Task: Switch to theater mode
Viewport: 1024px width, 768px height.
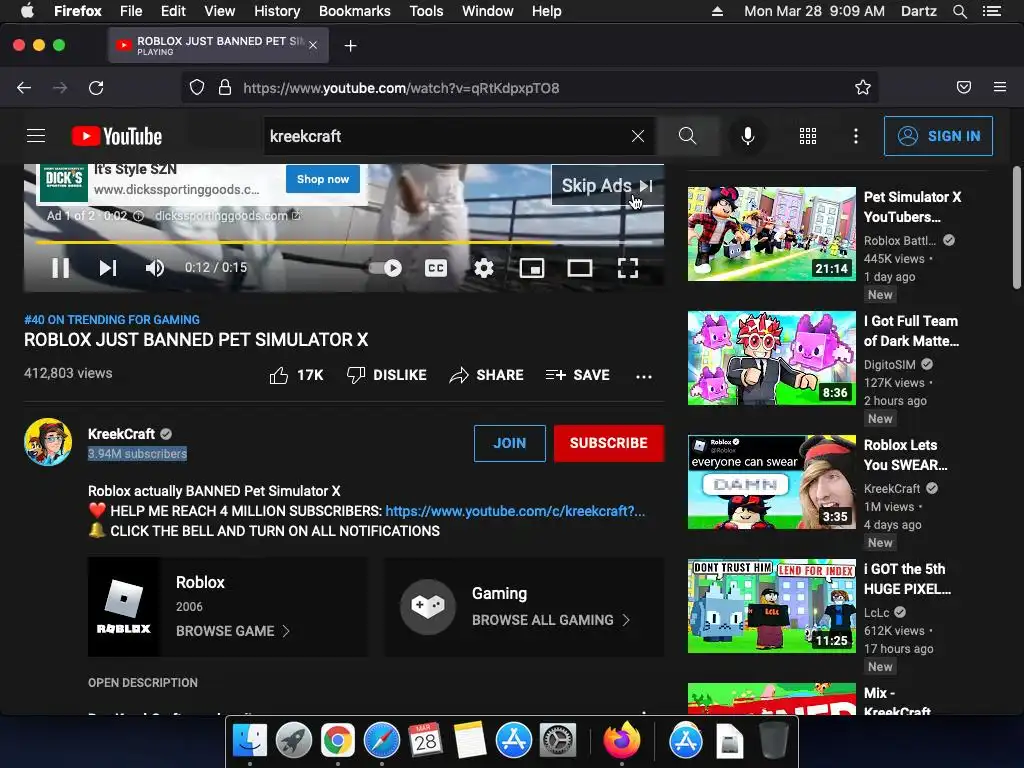Action: click(580, 268)
